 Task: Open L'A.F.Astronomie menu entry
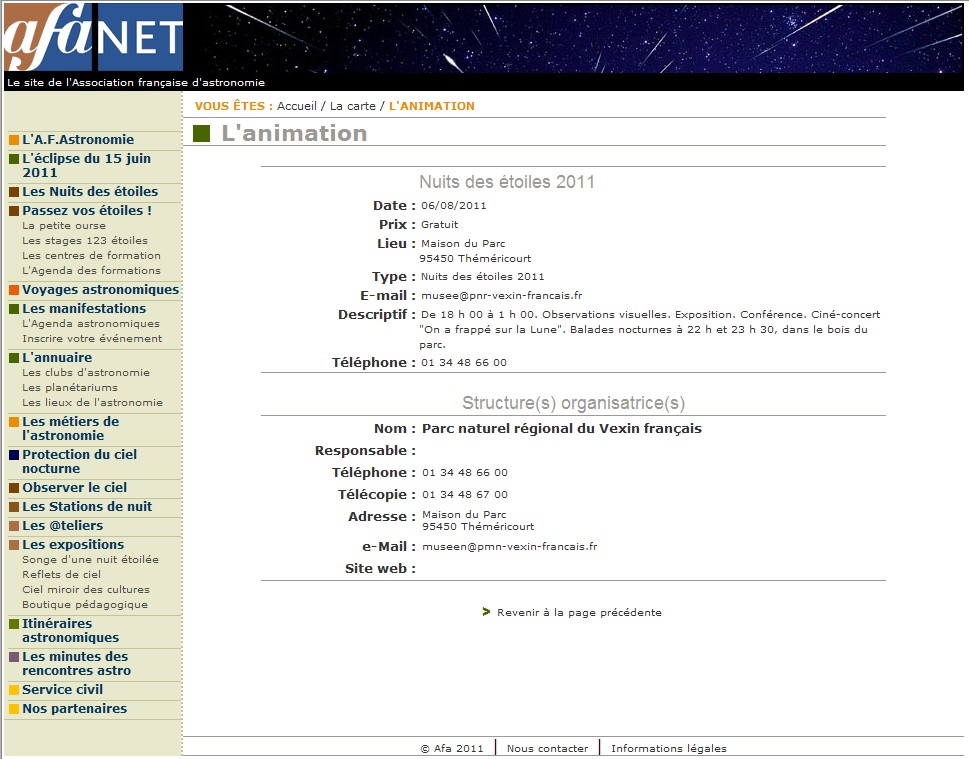78,140
